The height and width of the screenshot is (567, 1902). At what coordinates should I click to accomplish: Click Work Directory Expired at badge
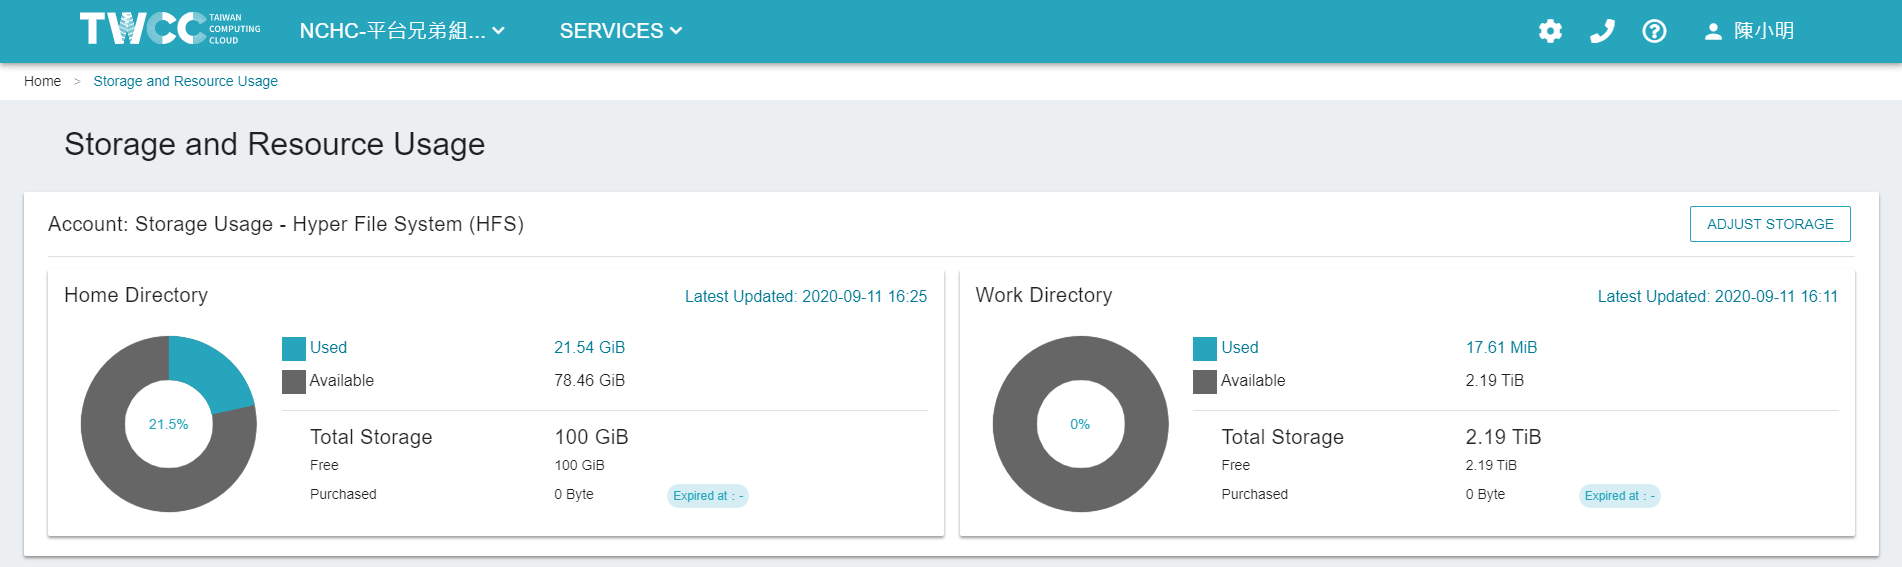(1620, 496)
